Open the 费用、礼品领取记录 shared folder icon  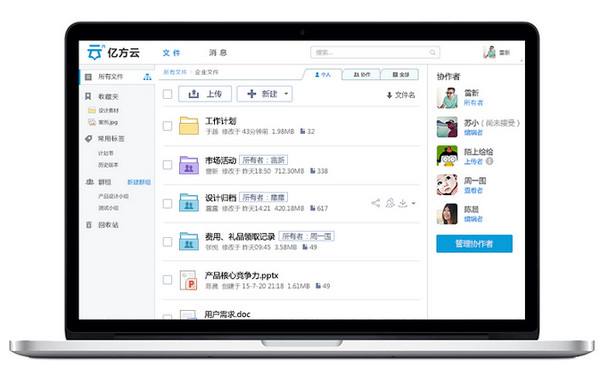coord(189,241)
